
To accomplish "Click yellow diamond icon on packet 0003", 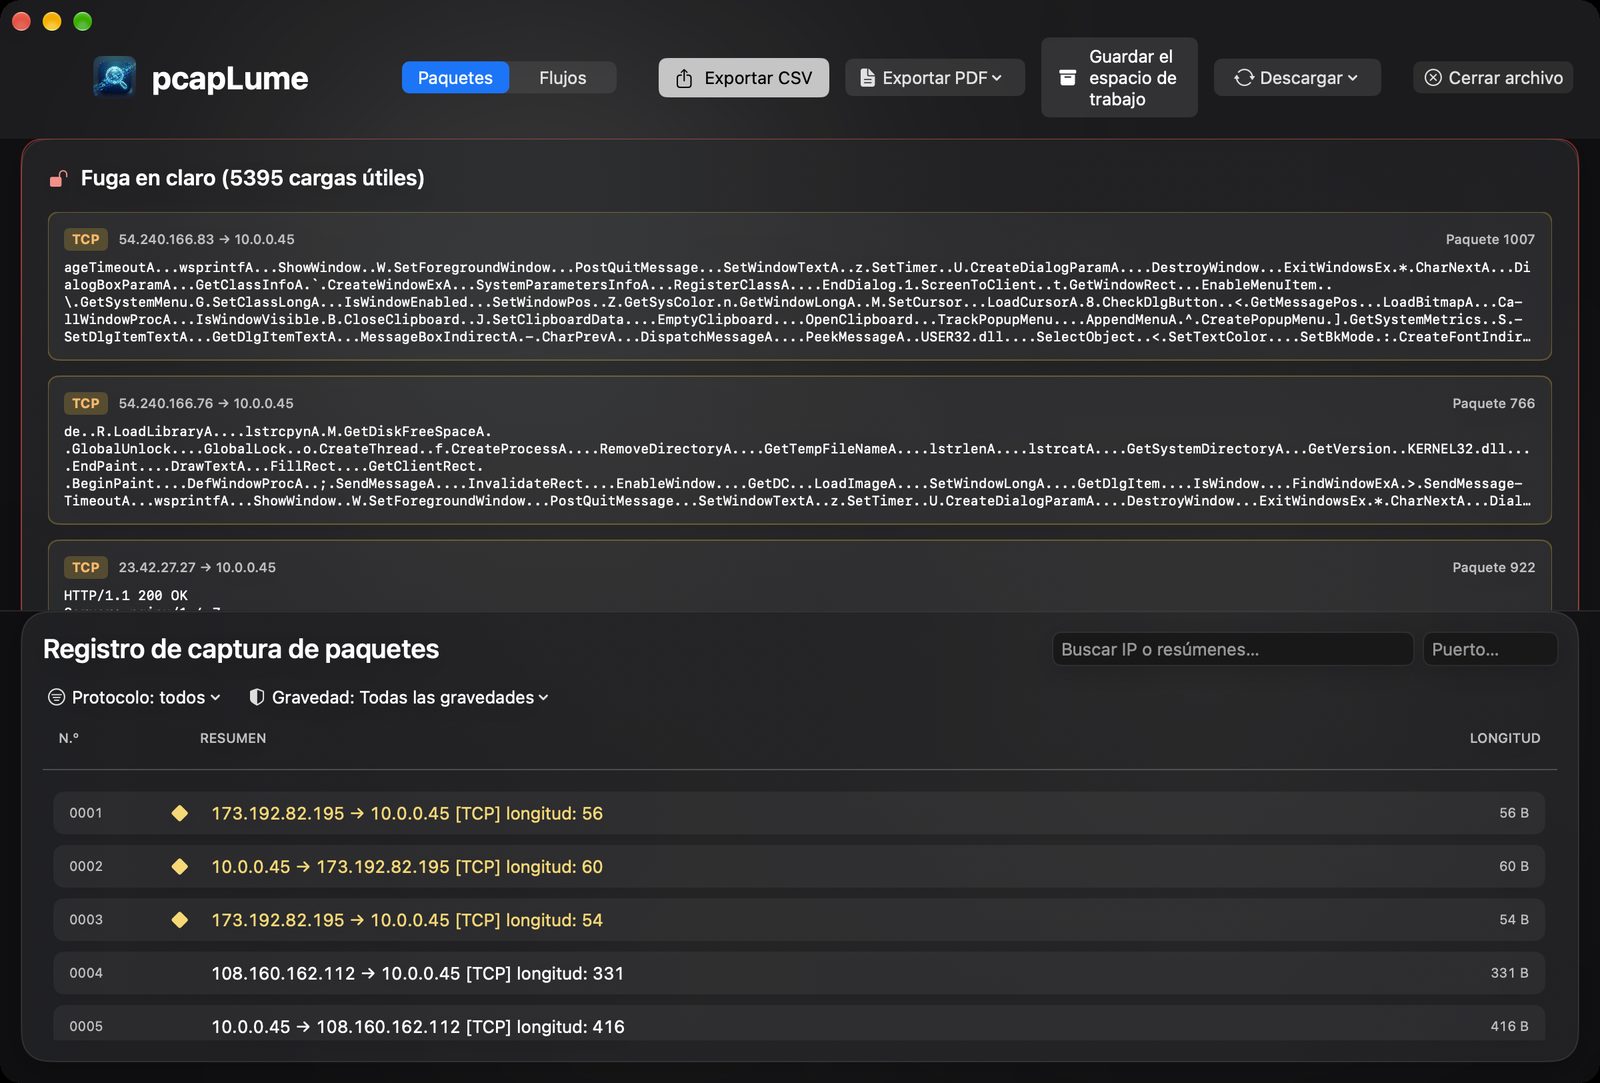I will point(180,919).
